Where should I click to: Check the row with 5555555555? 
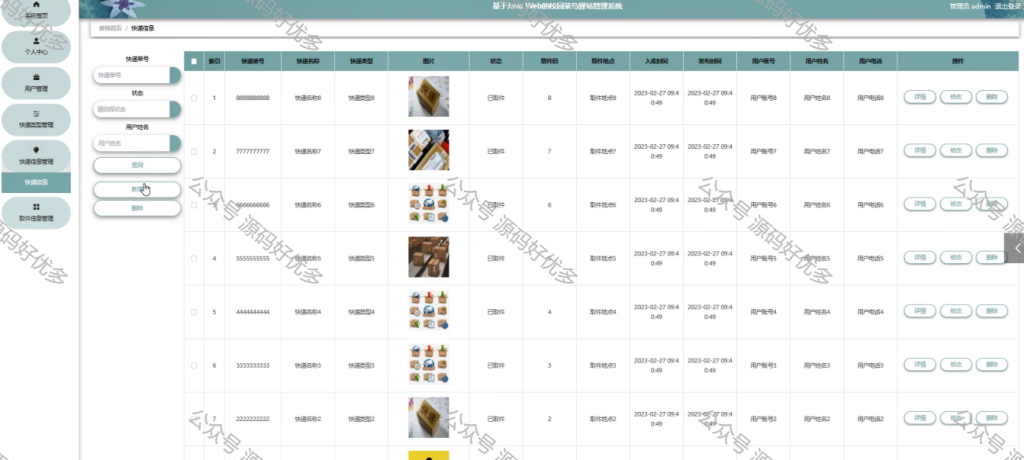coord(194,259)
